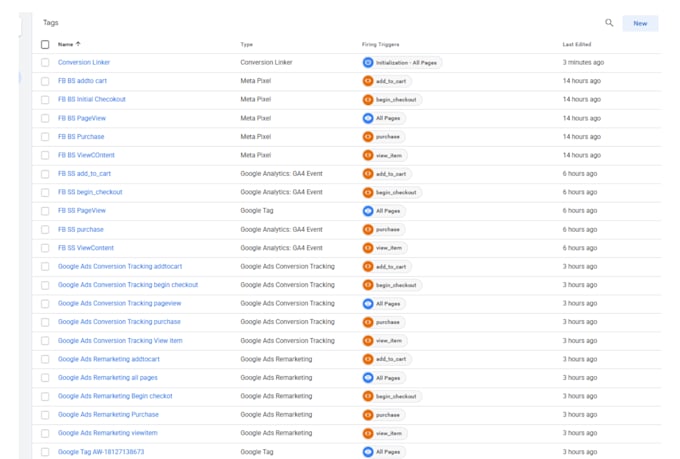Open Google Ads Remarketing Begin checkot tag

click(115, 396)
